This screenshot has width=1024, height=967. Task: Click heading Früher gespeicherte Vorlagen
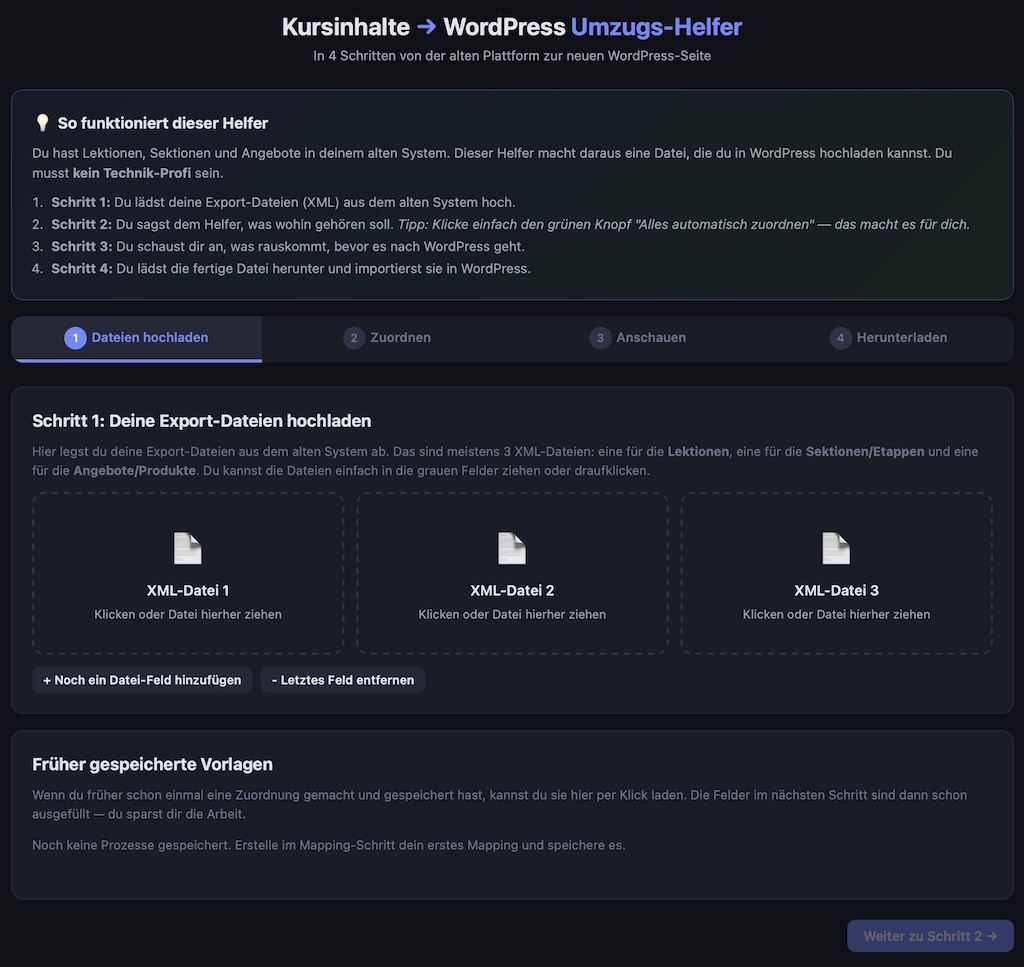coord(152,765)
